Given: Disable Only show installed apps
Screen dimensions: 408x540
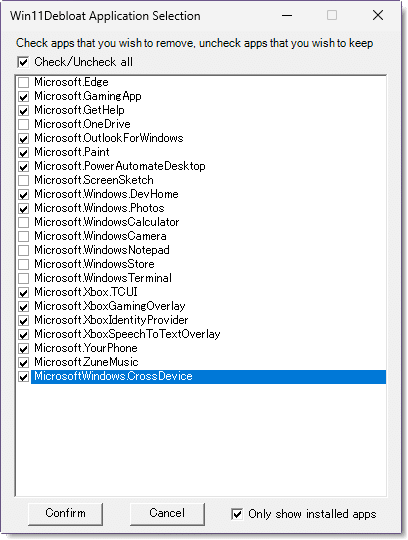Looking at the screenshot, I should pyautogui.click(x=237, y=514).
